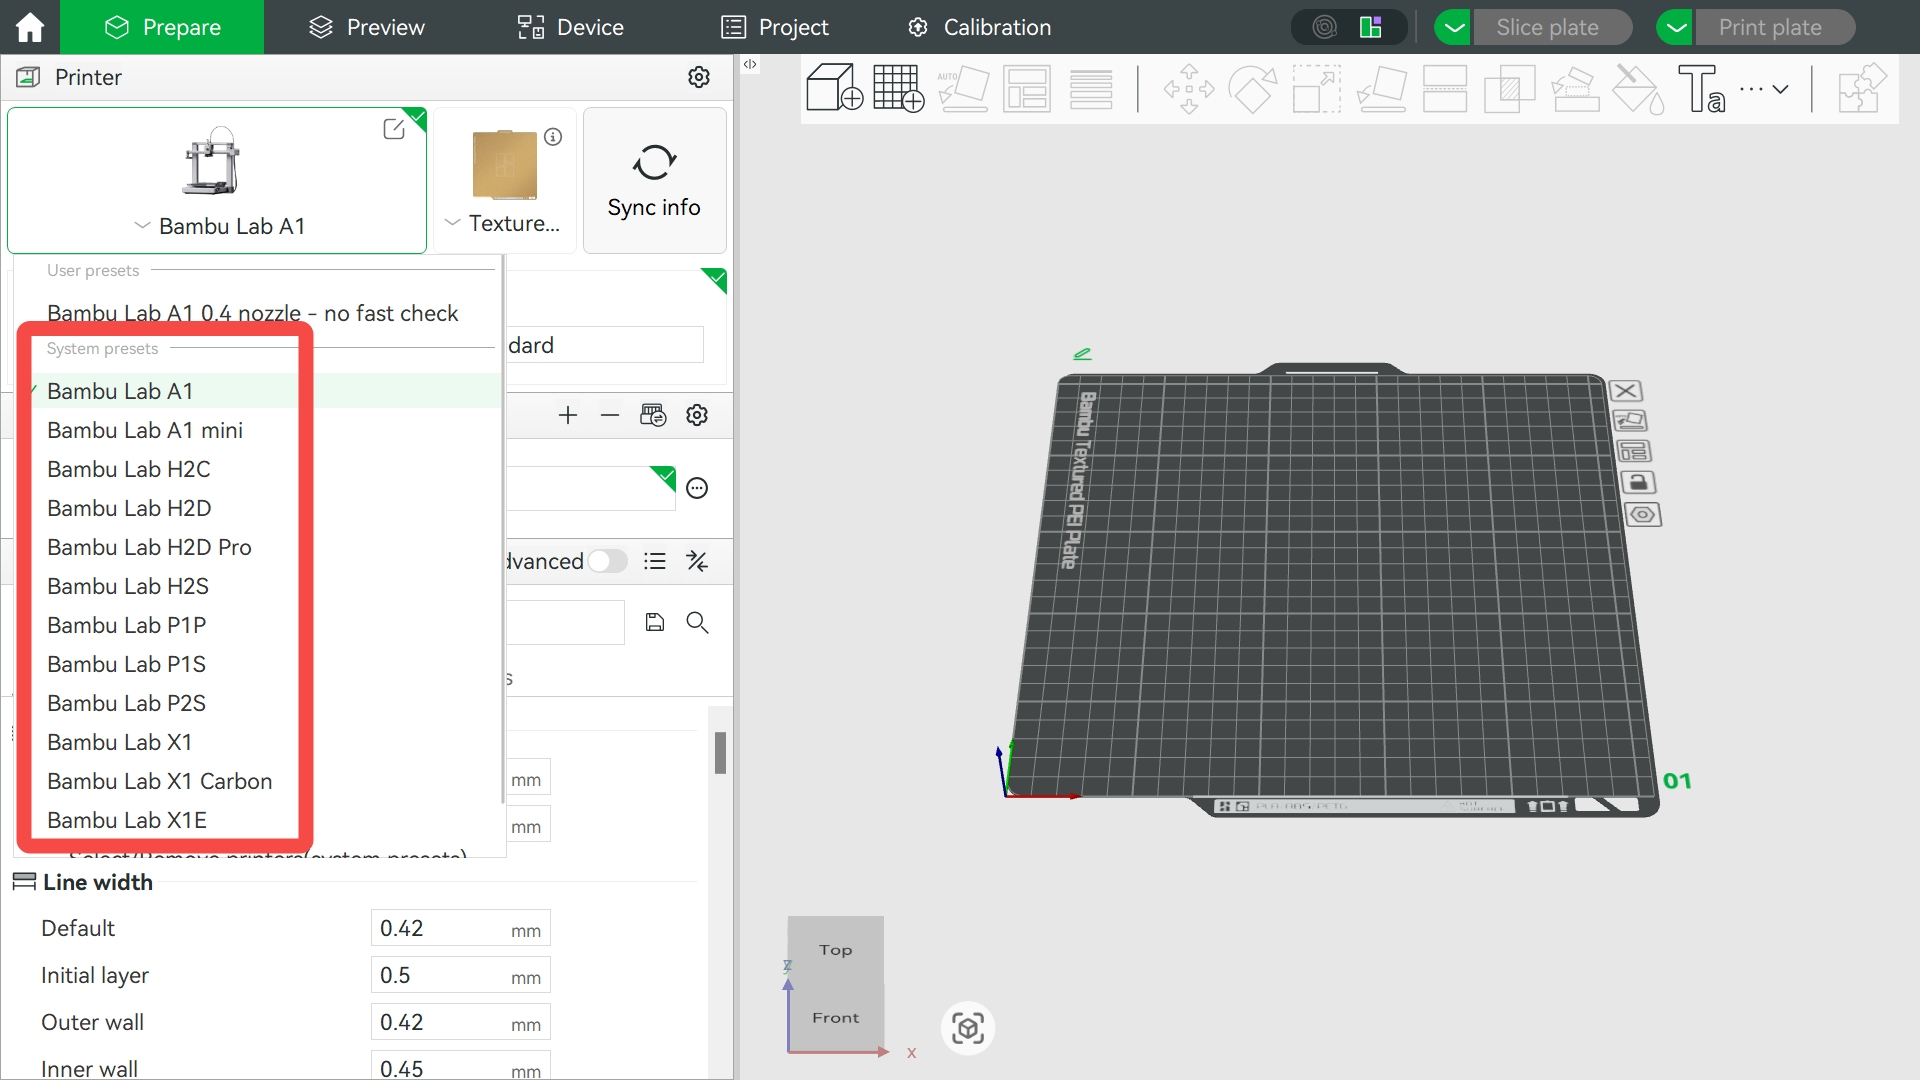This screenshot has height=1080, width=1920.
Task: Lock plate 01 icon
Action: pos(1638,483)
